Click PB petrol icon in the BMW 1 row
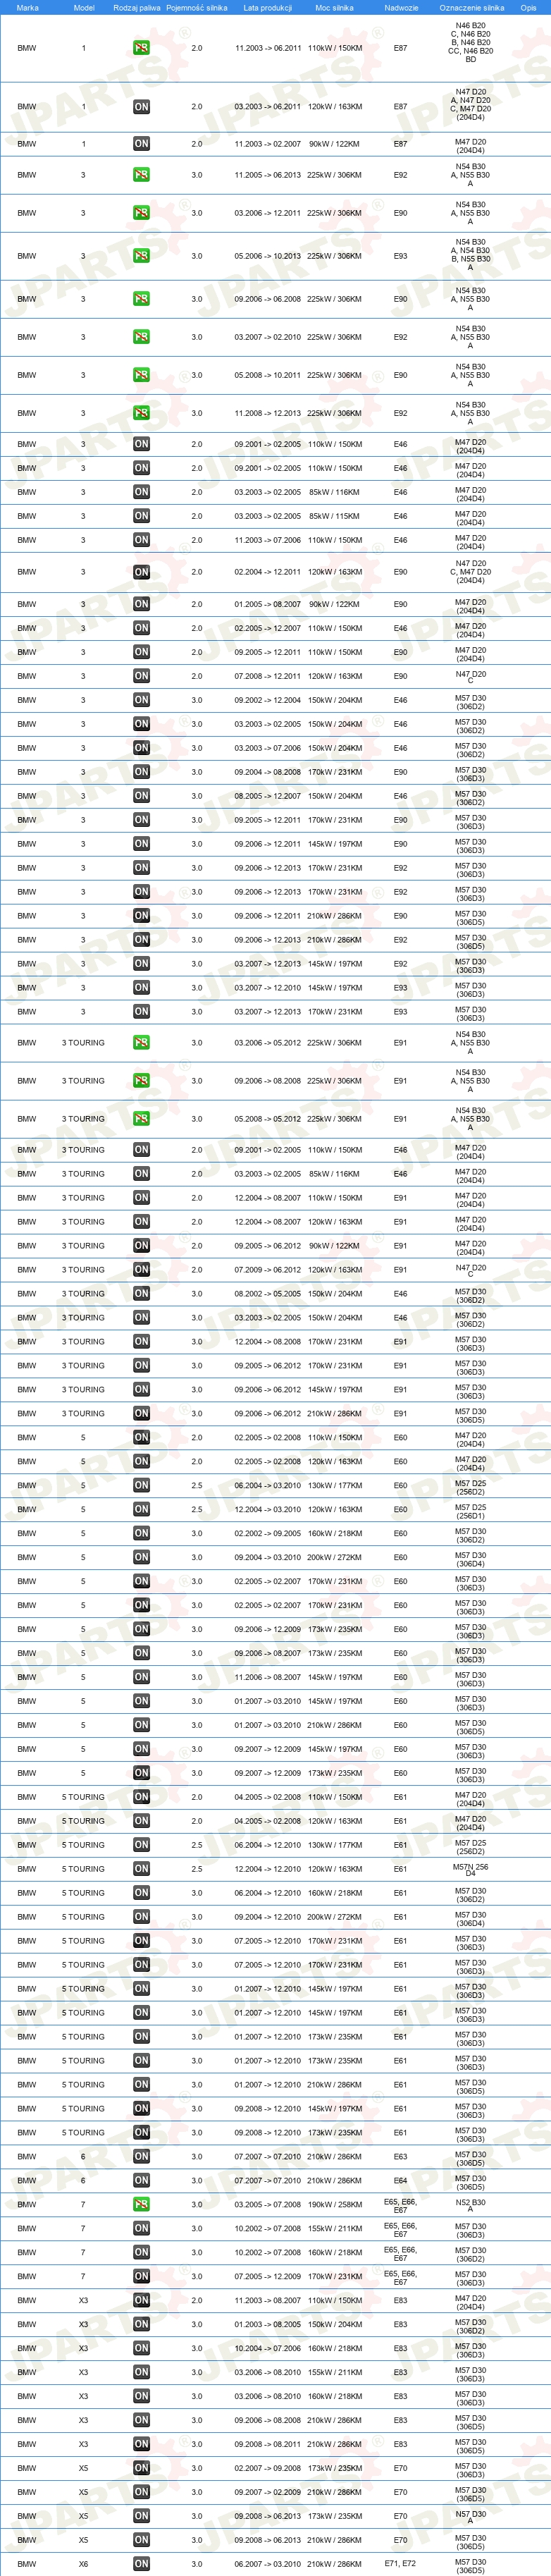The width and height of the screenshot is (551, 2576). click(141, 48)
